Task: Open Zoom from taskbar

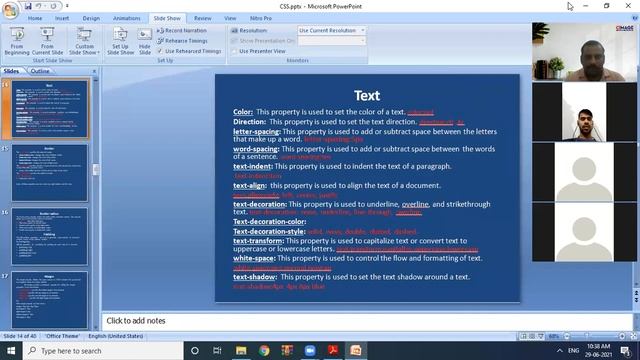Action: click(x=310, y=351)
